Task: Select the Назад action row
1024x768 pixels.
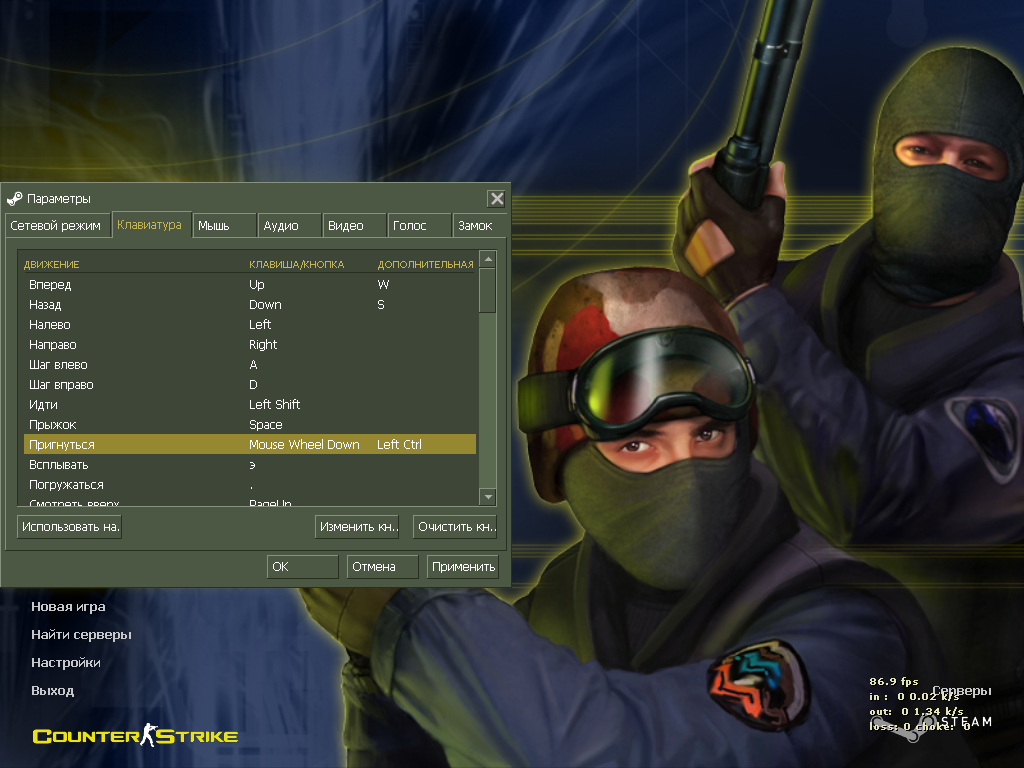Action: click(x=249, y=305)
